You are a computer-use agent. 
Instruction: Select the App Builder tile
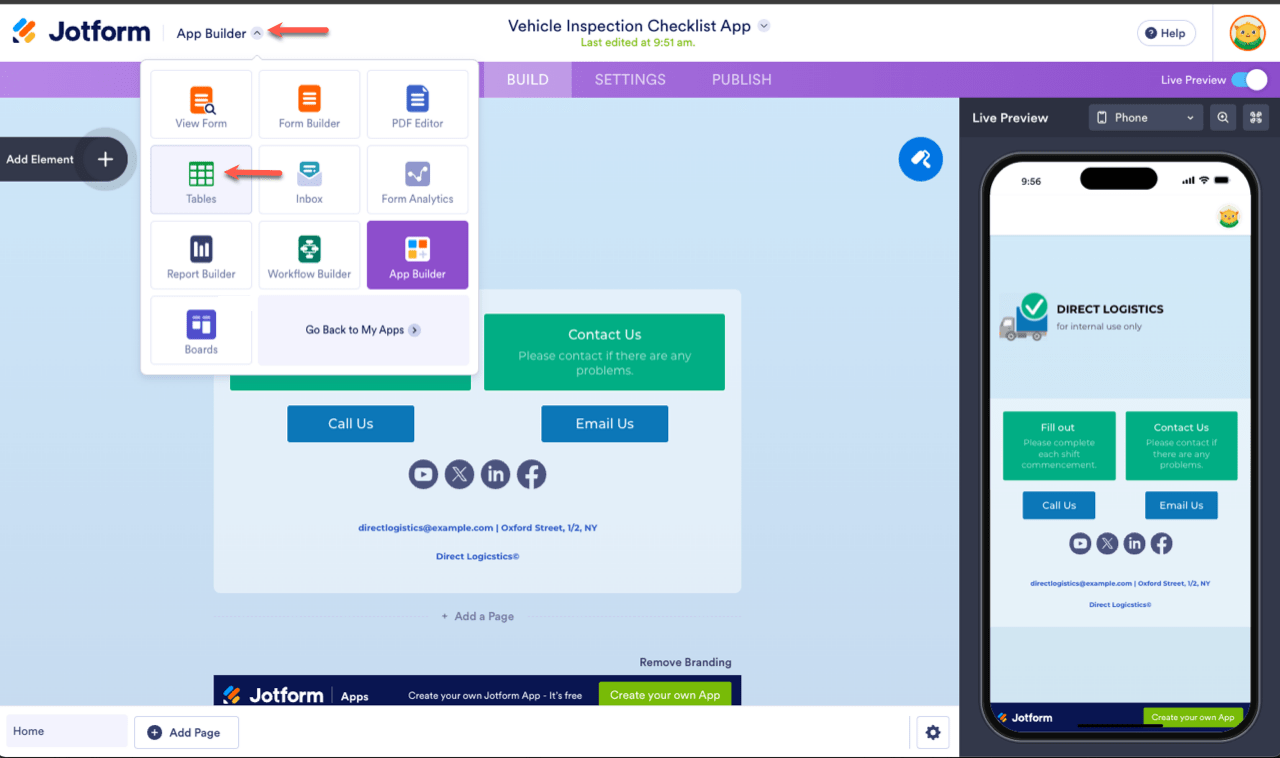point(417,255)
